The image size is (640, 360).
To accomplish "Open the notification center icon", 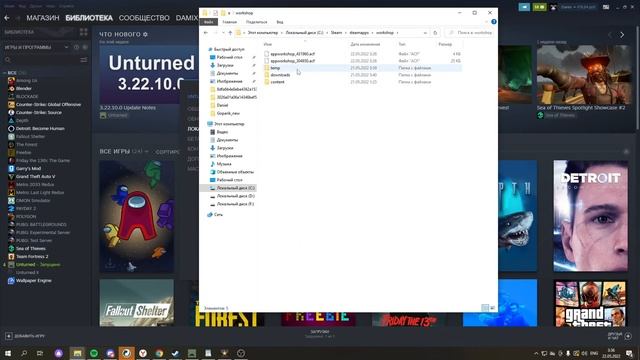I will pyautogui.click(x=629, y=353).
